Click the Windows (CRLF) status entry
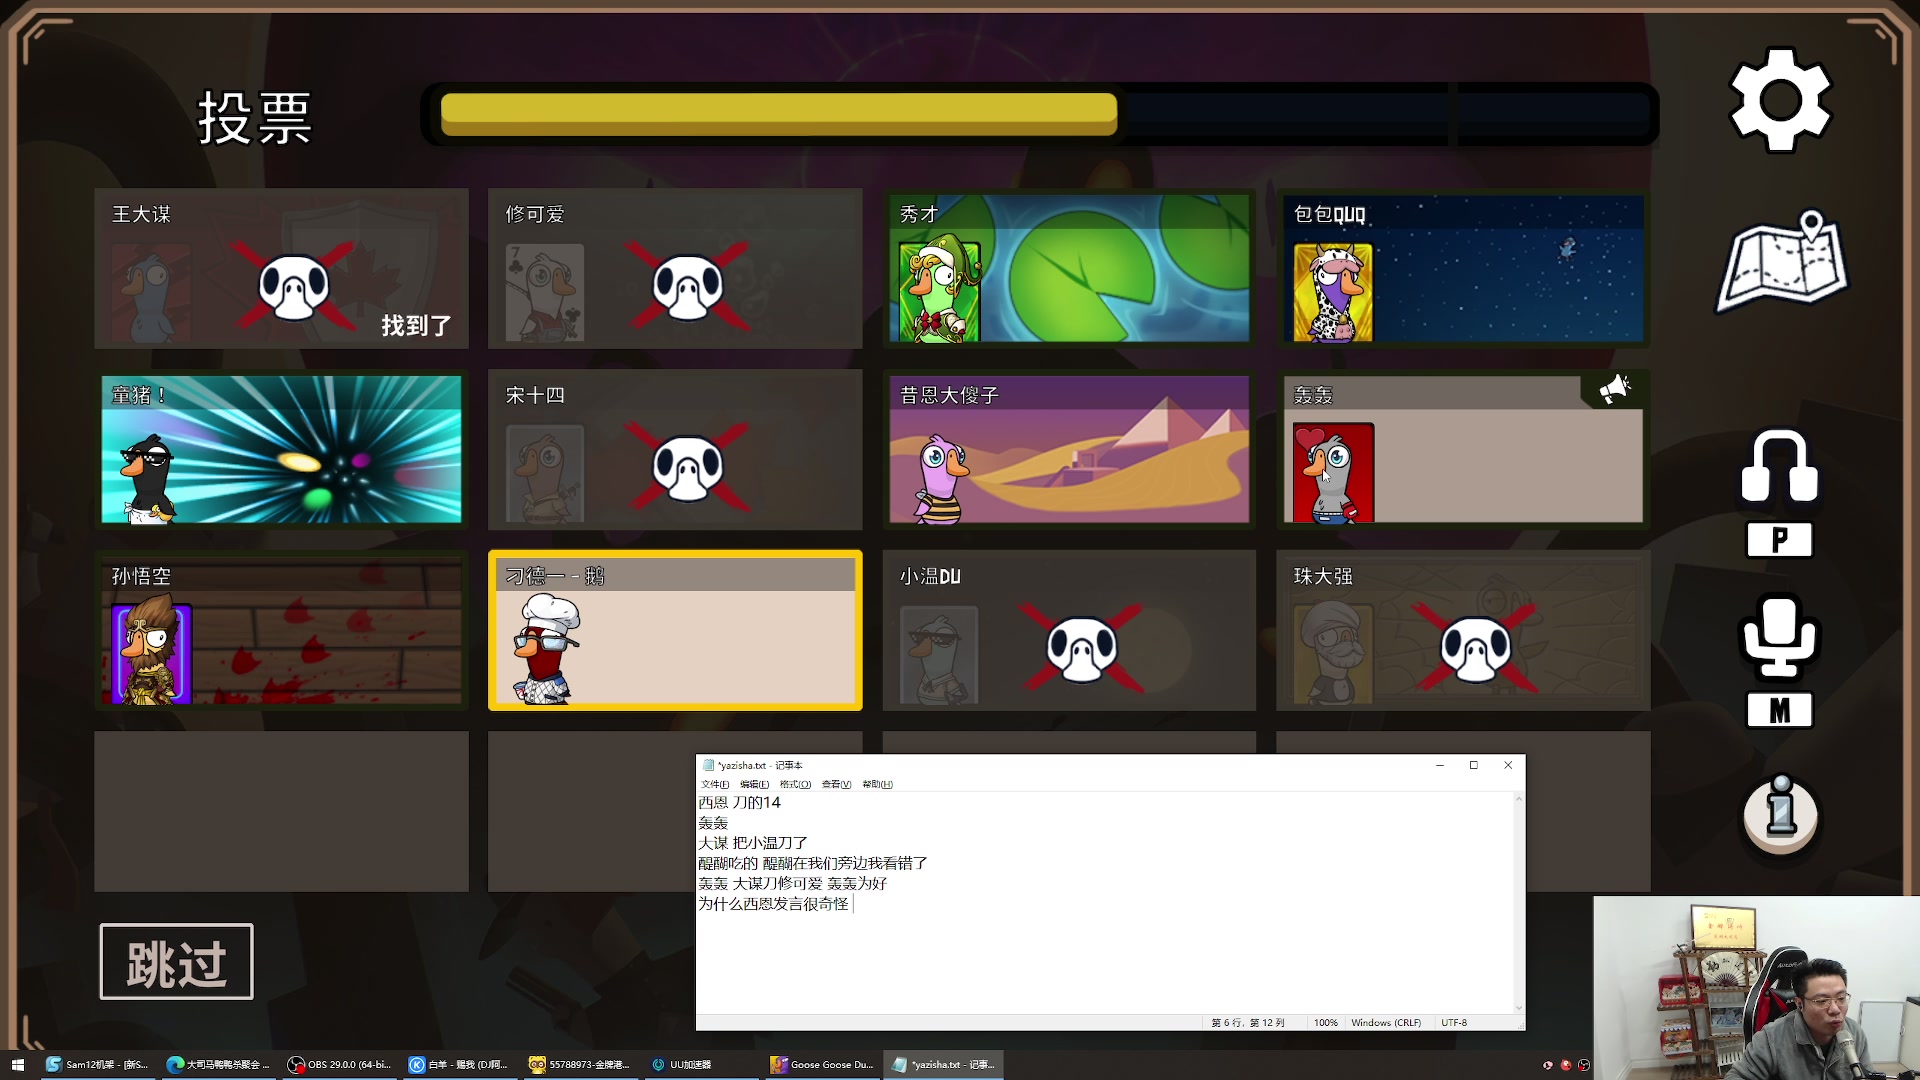Viewport: 1920px width, 1080px height. pos(1386,1023)
